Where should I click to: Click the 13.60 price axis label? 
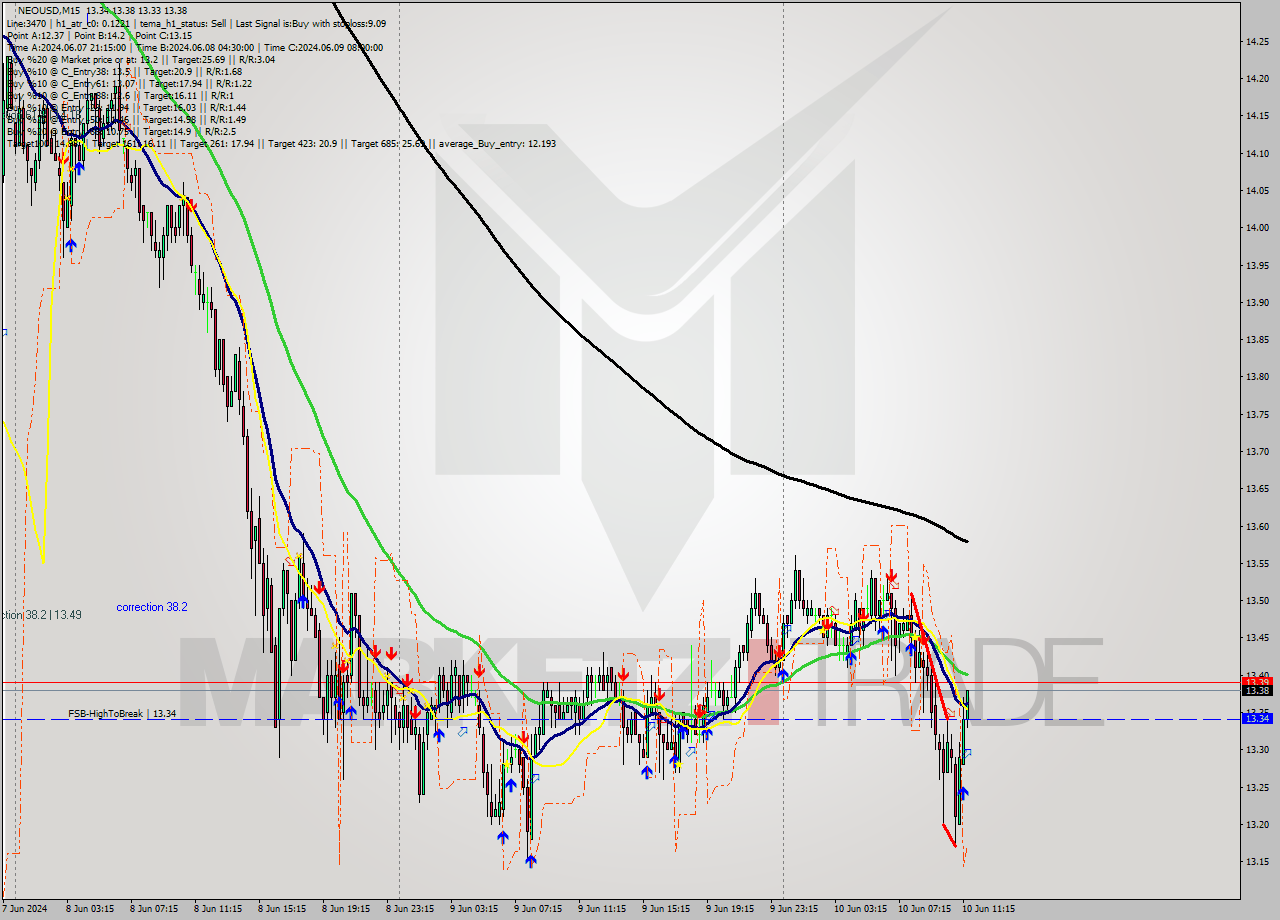(1257, 526)
